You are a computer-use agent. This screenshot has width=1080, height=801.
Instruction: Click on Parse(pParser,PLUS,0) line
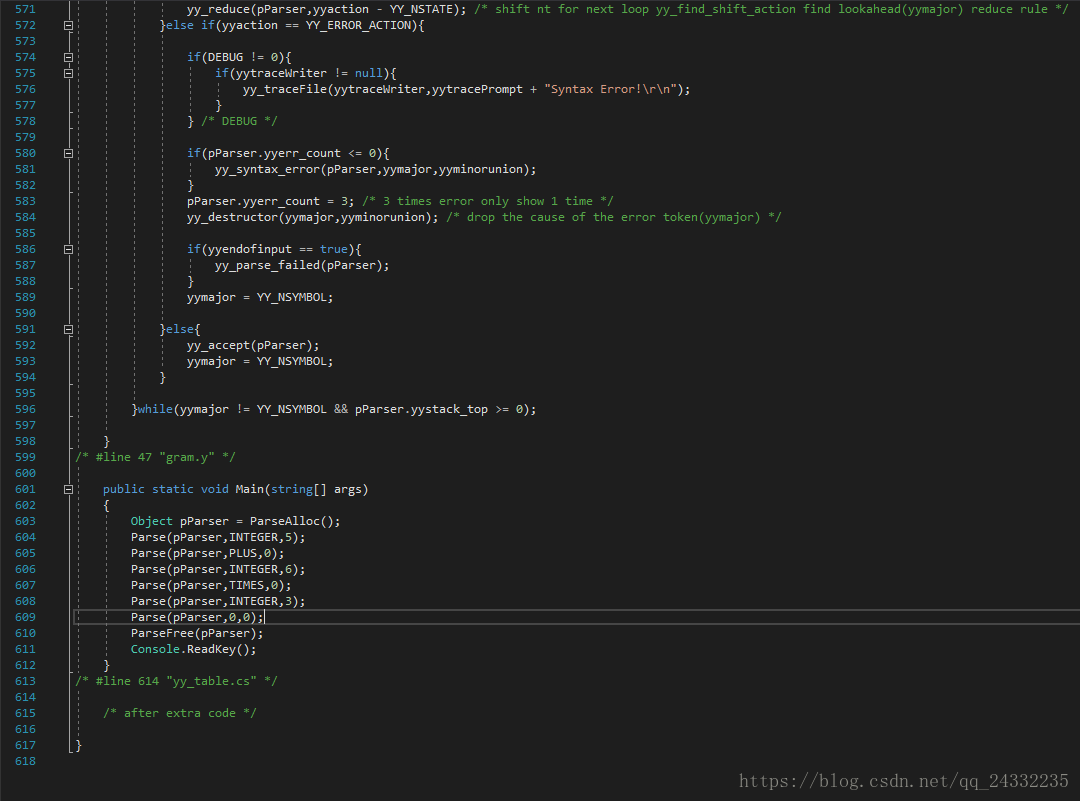click(x=207, y=554)
